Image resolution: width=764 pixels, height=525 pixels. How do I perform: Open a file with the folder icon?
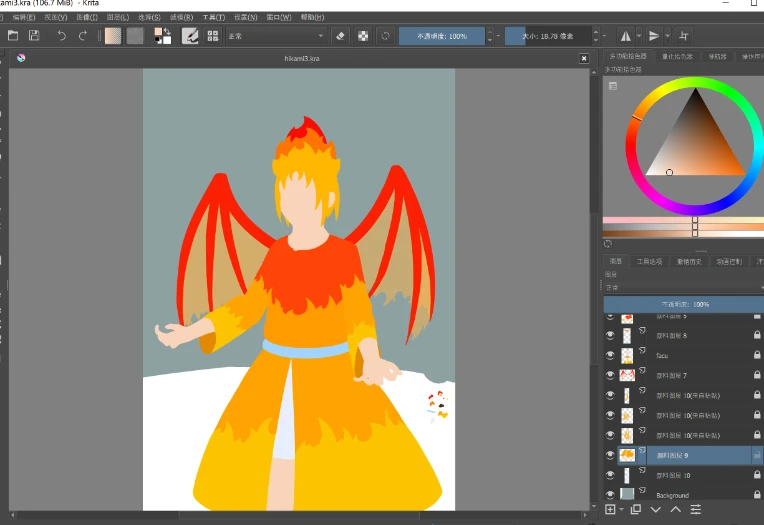[13, 36]
